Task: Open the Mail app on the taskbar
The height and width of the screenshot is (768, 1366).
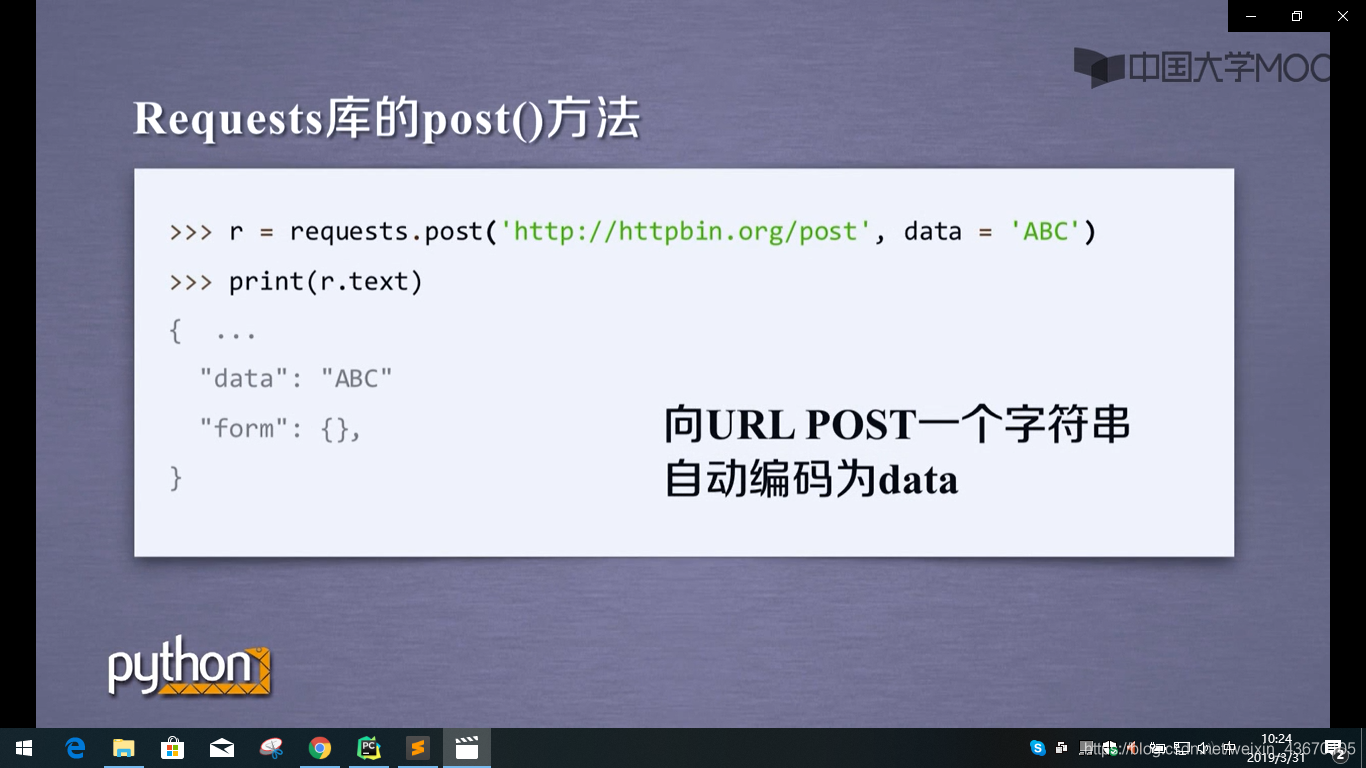Action: point(221,748)
